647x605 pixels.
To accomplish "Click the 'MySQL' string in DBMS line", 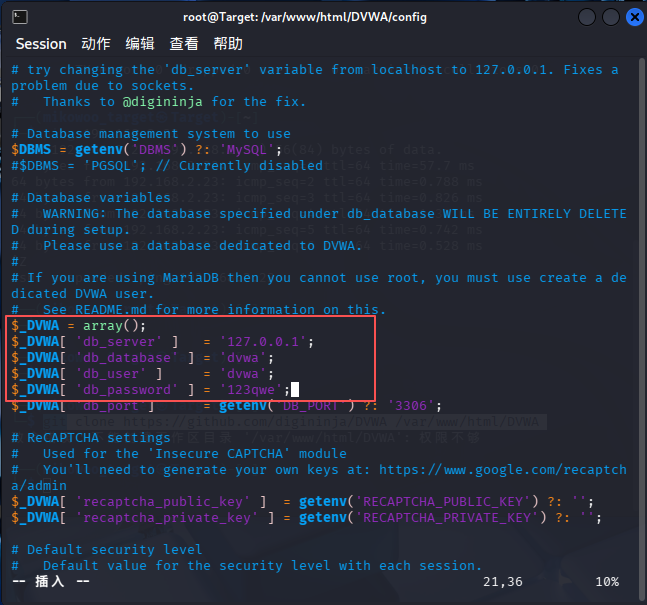I will (x=247, y=149).
